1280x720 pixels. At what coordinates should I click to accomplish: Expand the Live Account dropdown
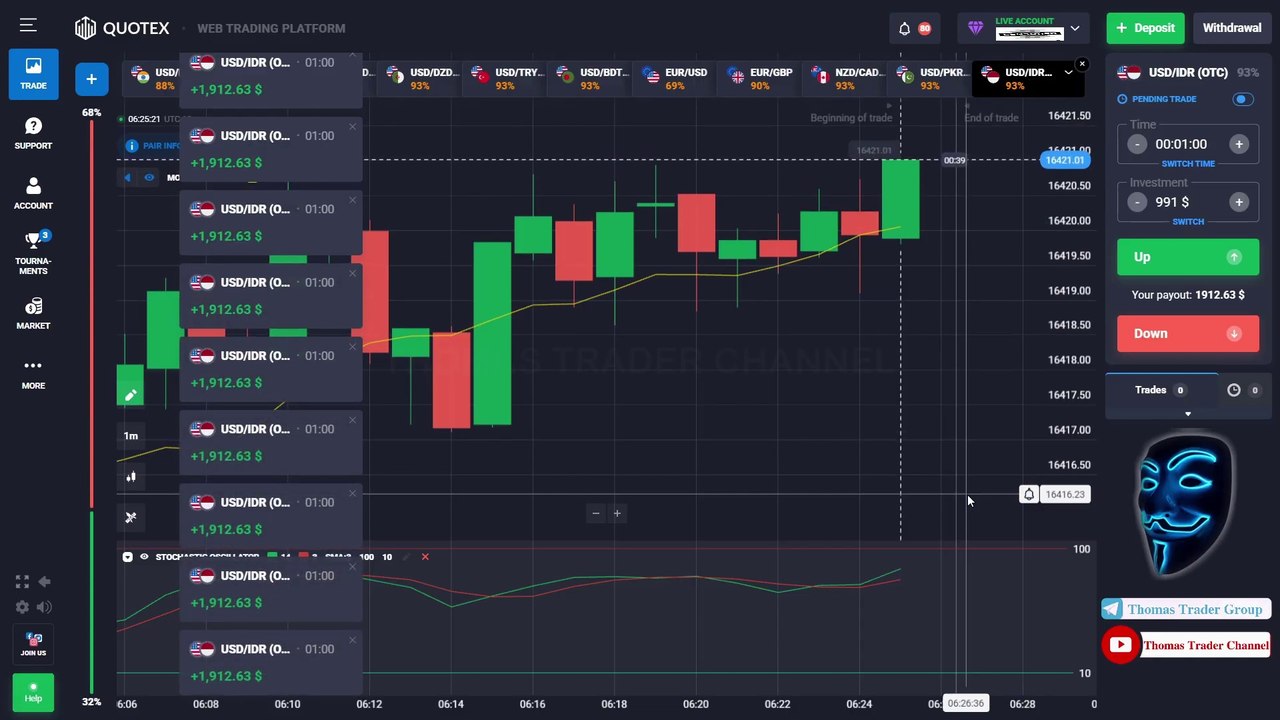(1075, 28)
